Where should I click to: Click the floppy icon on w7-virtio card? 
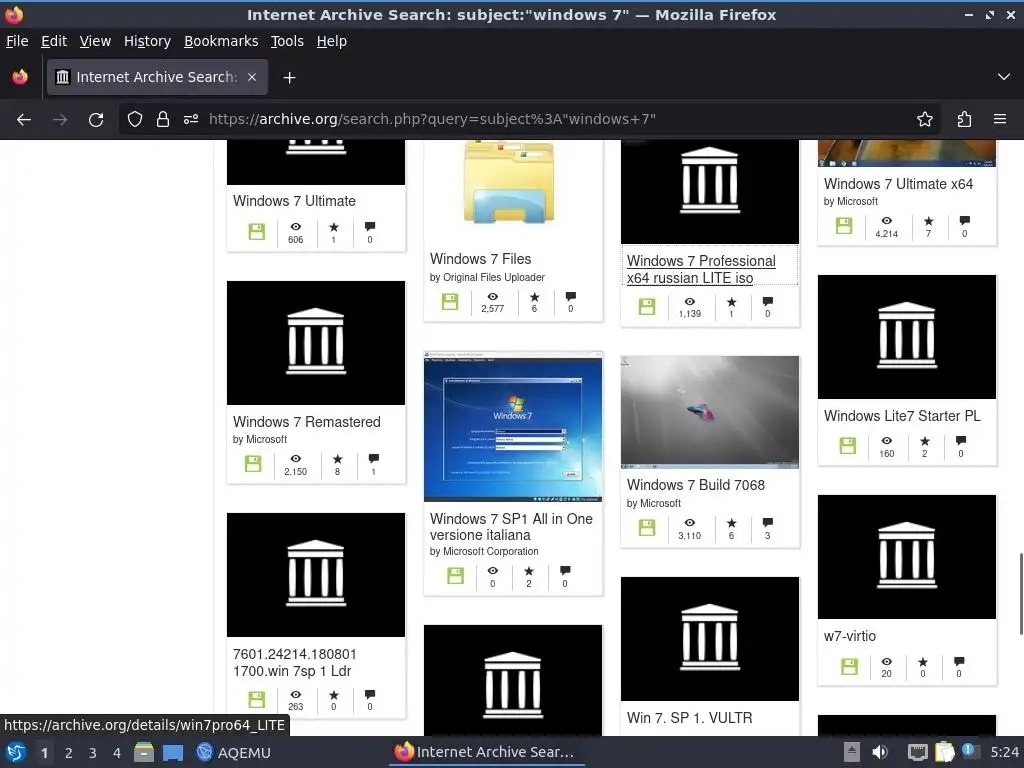(x=849, y=667)
